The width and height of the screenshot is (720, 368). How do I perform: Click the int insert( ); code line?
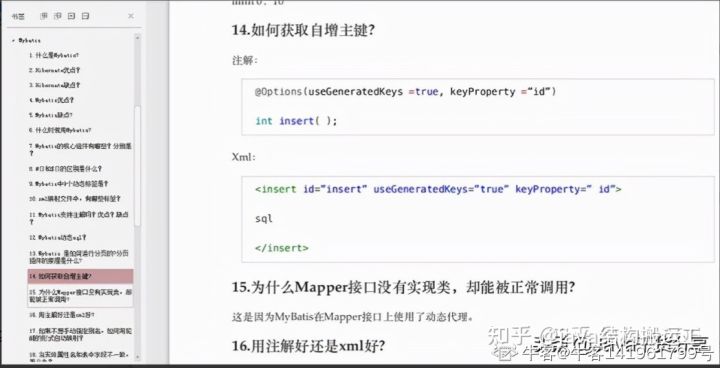point(296,121)
